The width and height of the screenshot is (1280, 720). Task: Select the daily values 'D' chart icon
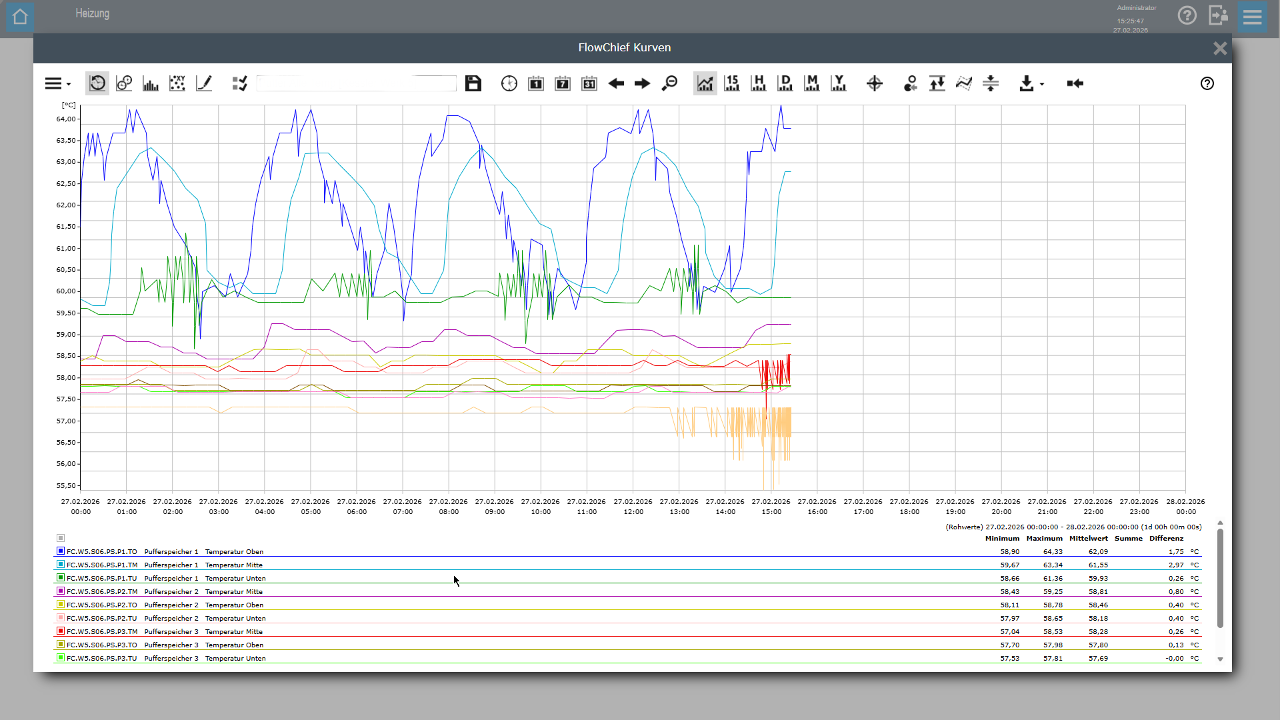(x=785, y=84)
